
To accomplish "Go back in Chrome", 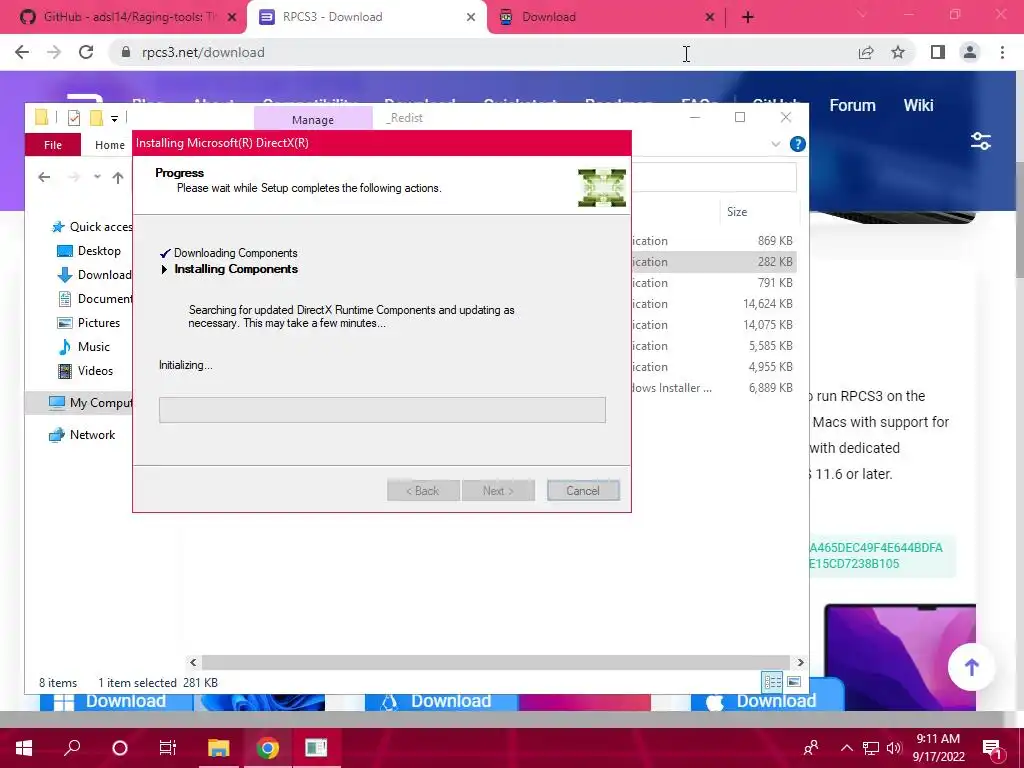I will (x=22, y=52).
